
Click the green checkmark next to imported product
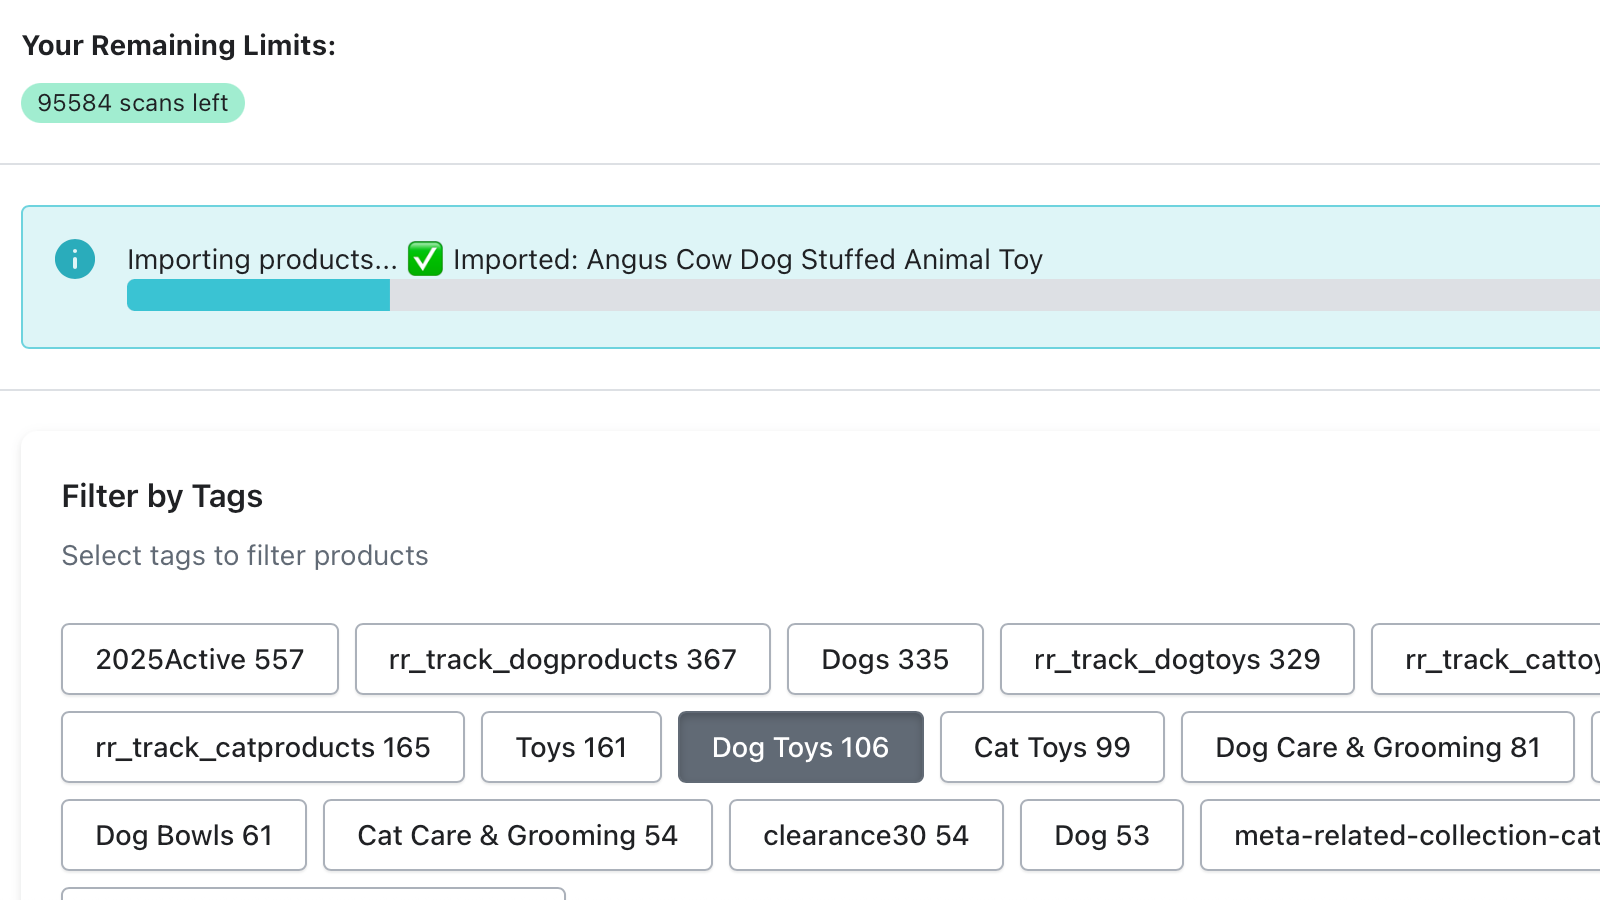coord(425,259)
